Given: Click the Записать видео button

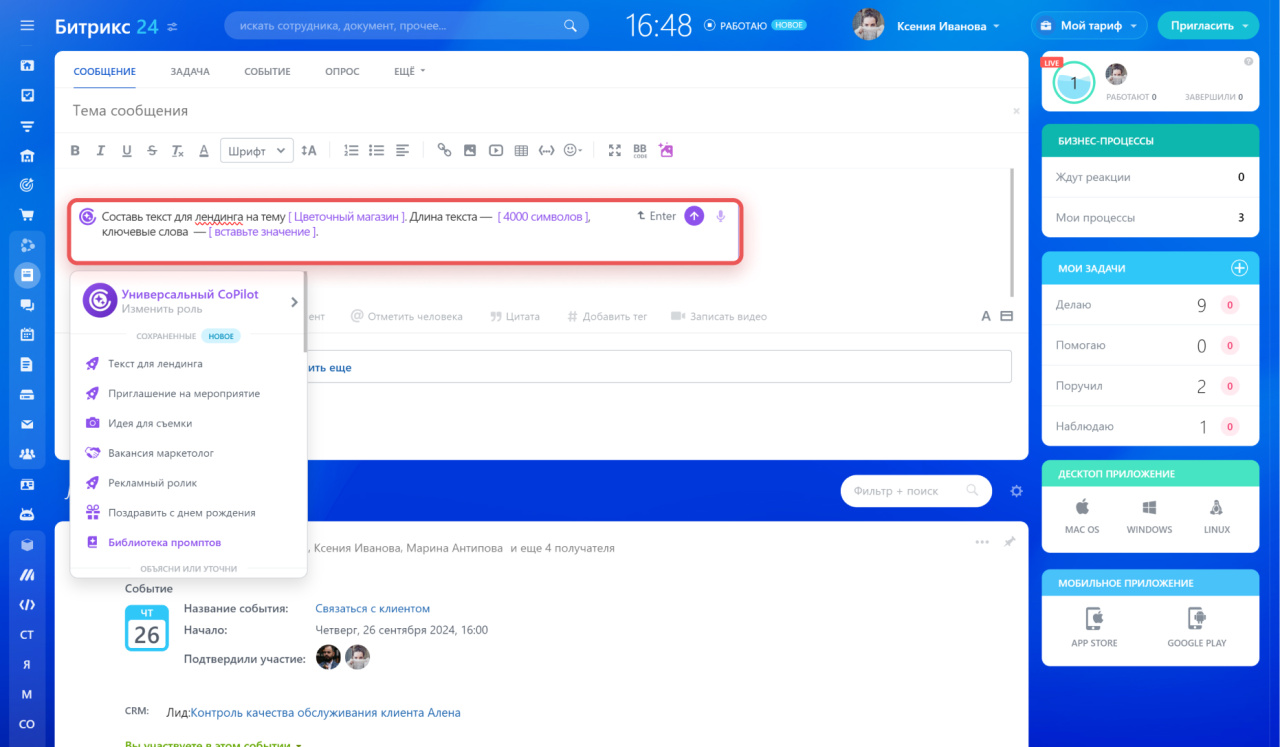Looking at the screenshot, I should (719, 316).
